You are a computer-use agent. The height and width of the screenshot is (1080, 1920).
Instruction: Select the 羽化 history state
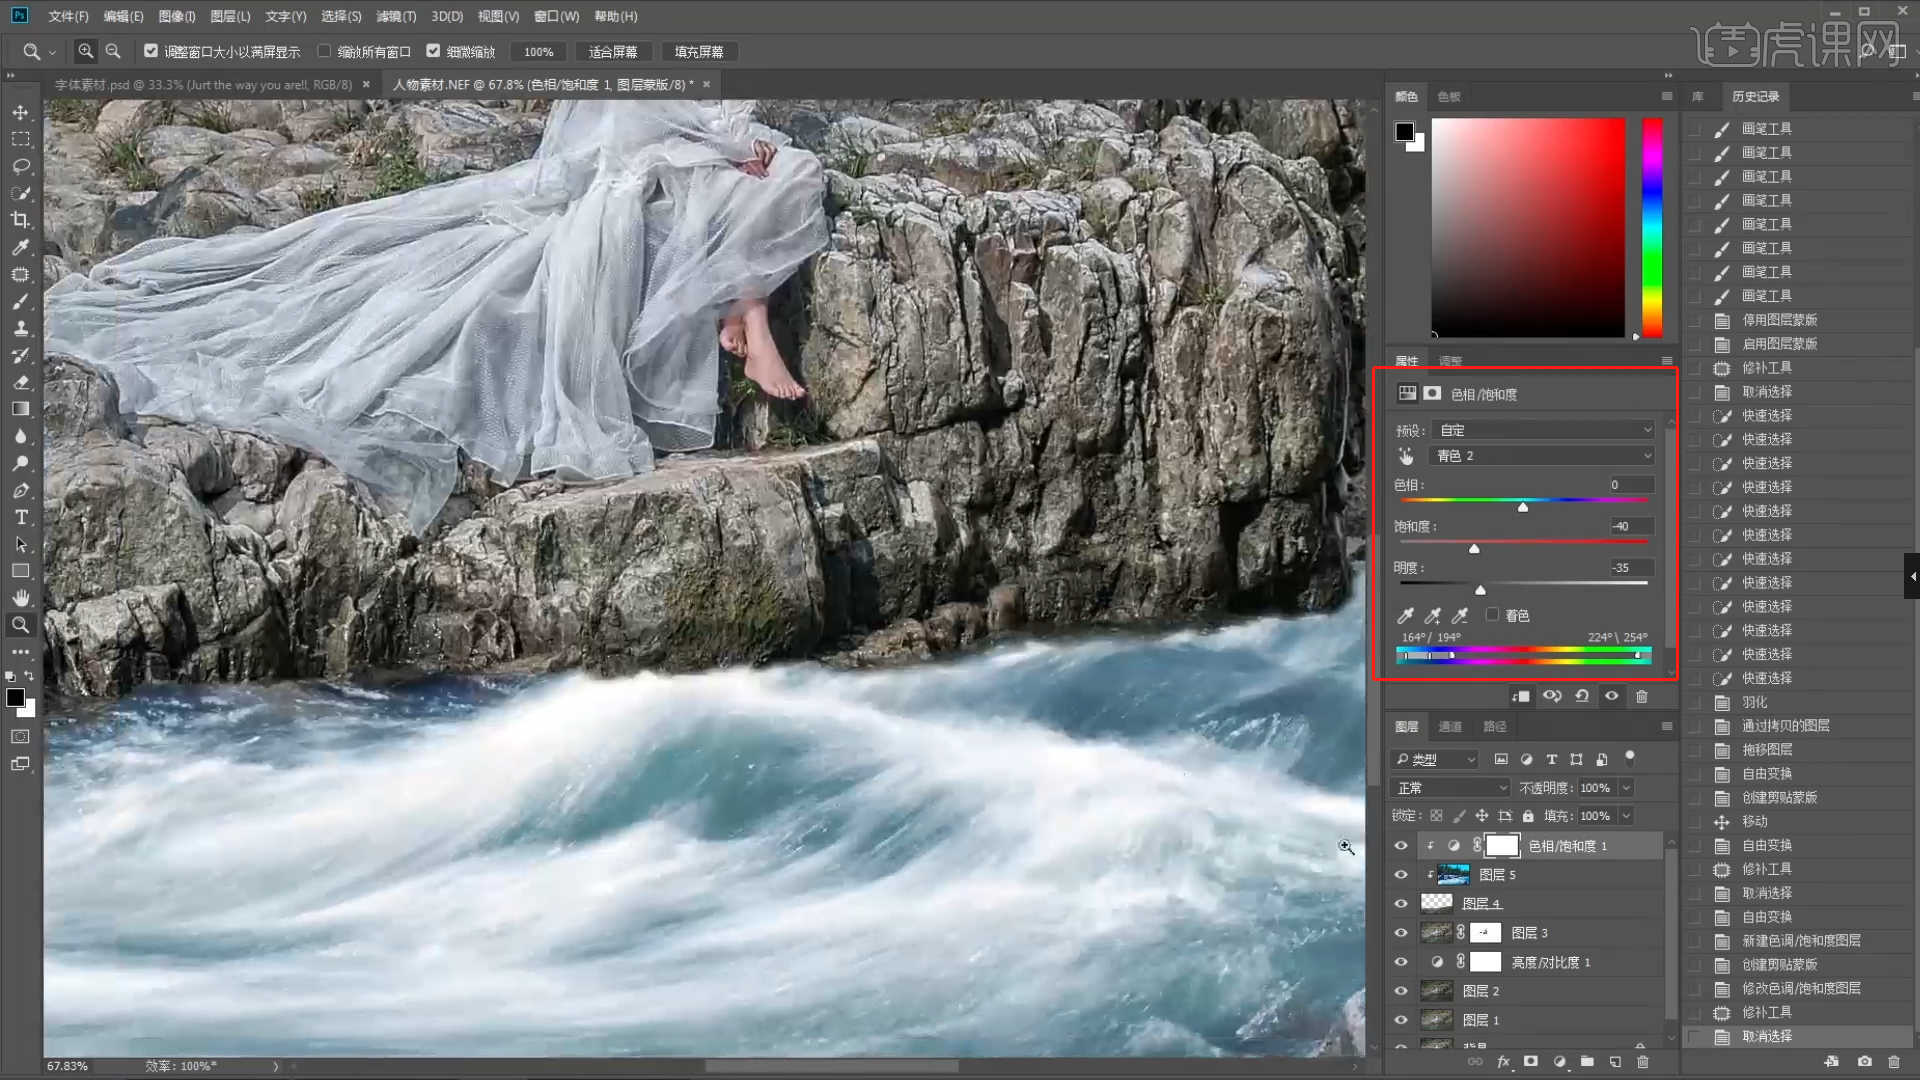click(x=1754, y=702)
